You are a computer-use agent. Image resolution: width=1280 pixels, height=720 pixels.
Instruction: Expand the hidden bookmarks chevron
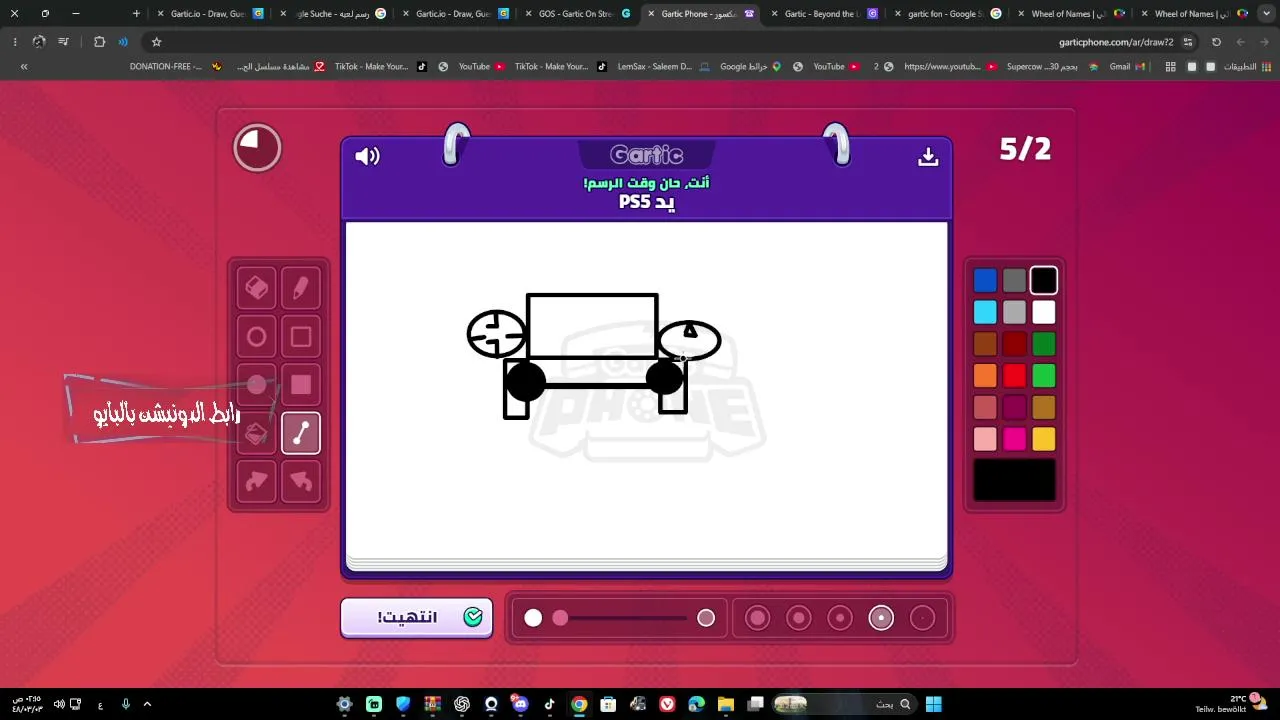tap(24, 67)
